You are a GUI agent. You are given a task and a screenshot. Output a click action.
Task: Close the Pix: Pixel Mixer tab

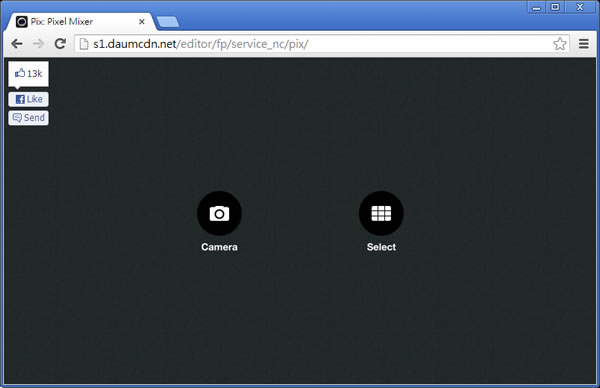[x=142, y=22]
